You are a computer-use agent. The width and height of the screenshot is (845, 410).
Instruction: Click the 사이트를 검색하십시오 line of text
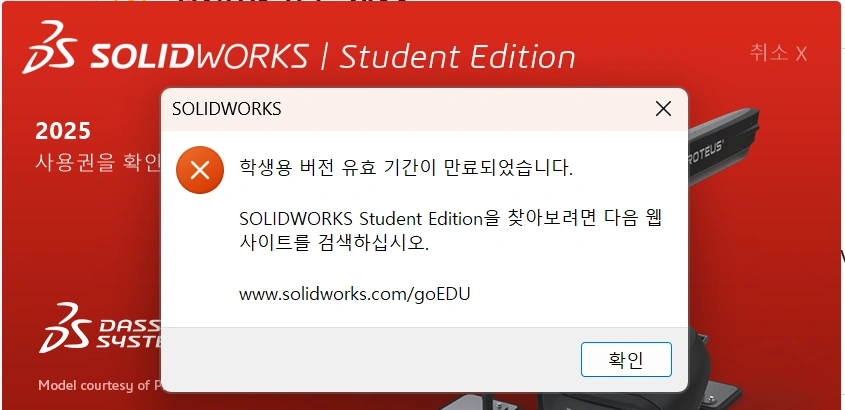pyautogui.click(x=334, y=244)
